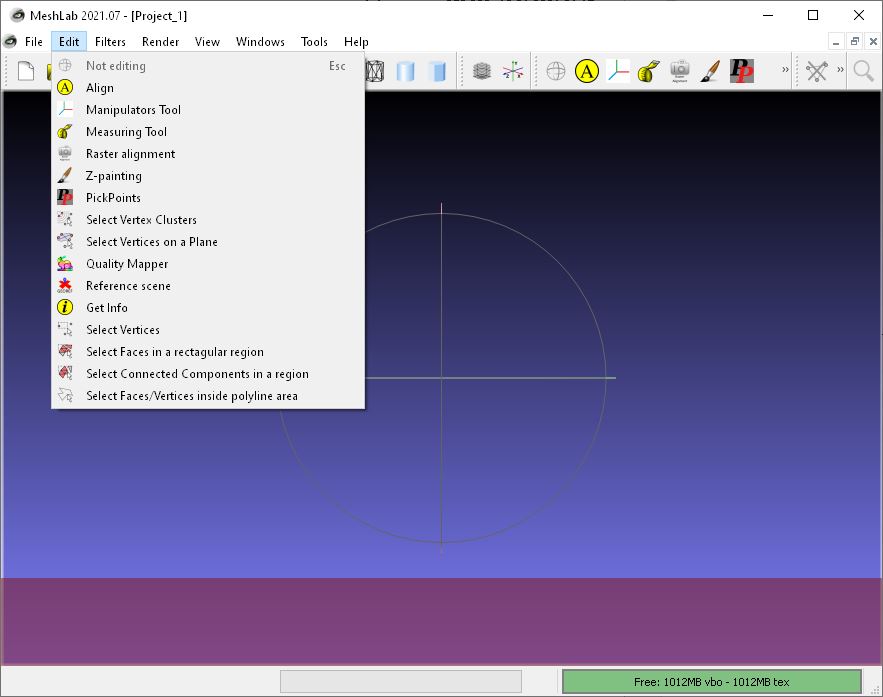Select the Manipulators axes toolbar icon
Viewport: 883px width, 697px height.
[x=618, y=71]
